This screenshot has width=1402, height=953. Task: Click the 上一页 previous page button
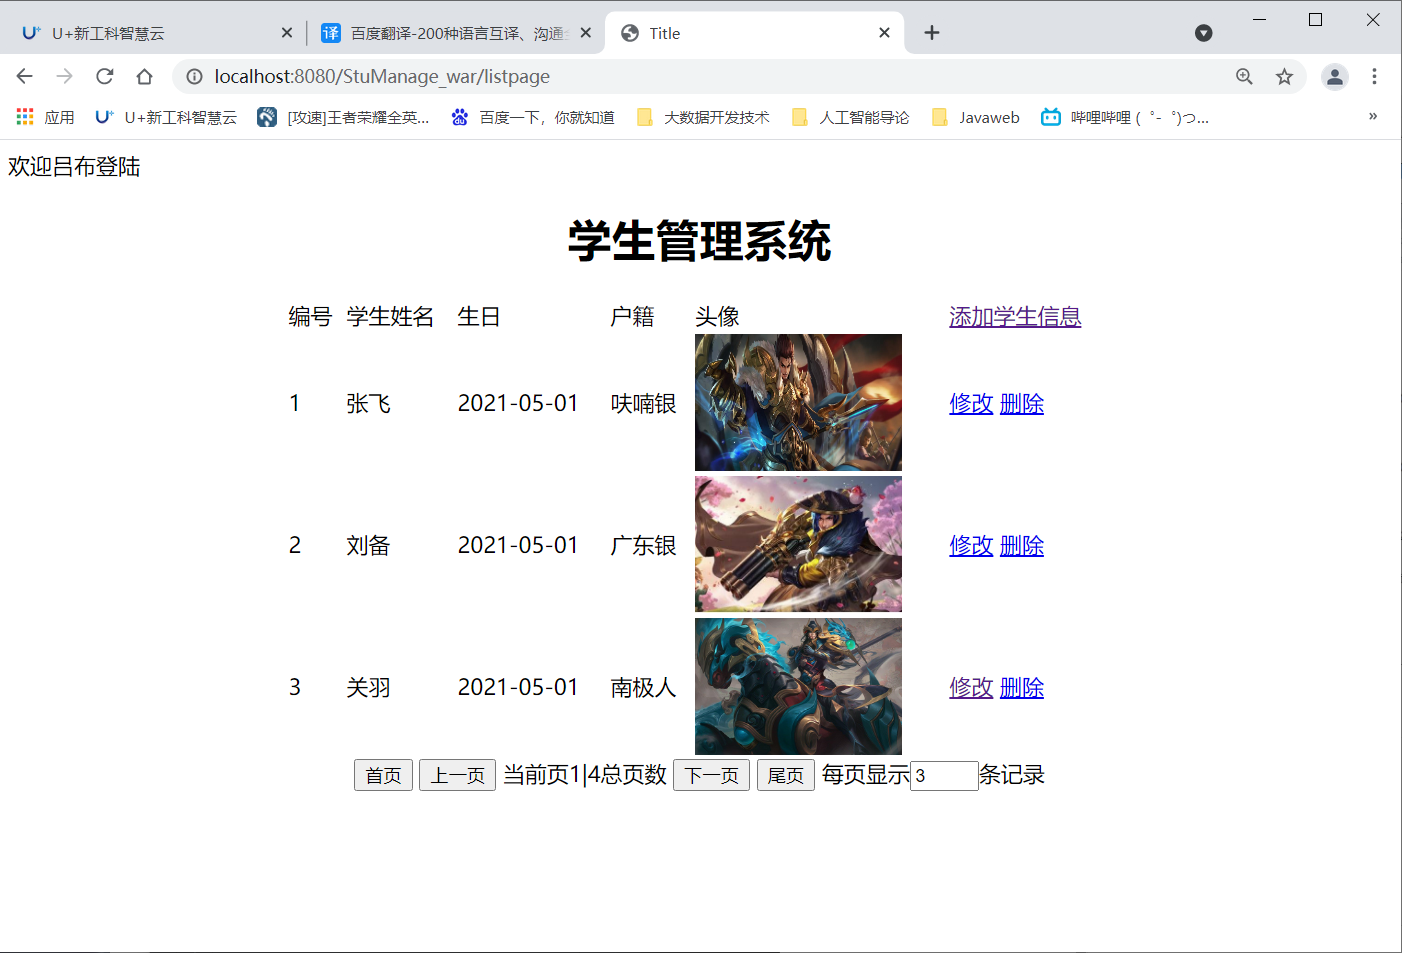[457, 775]
